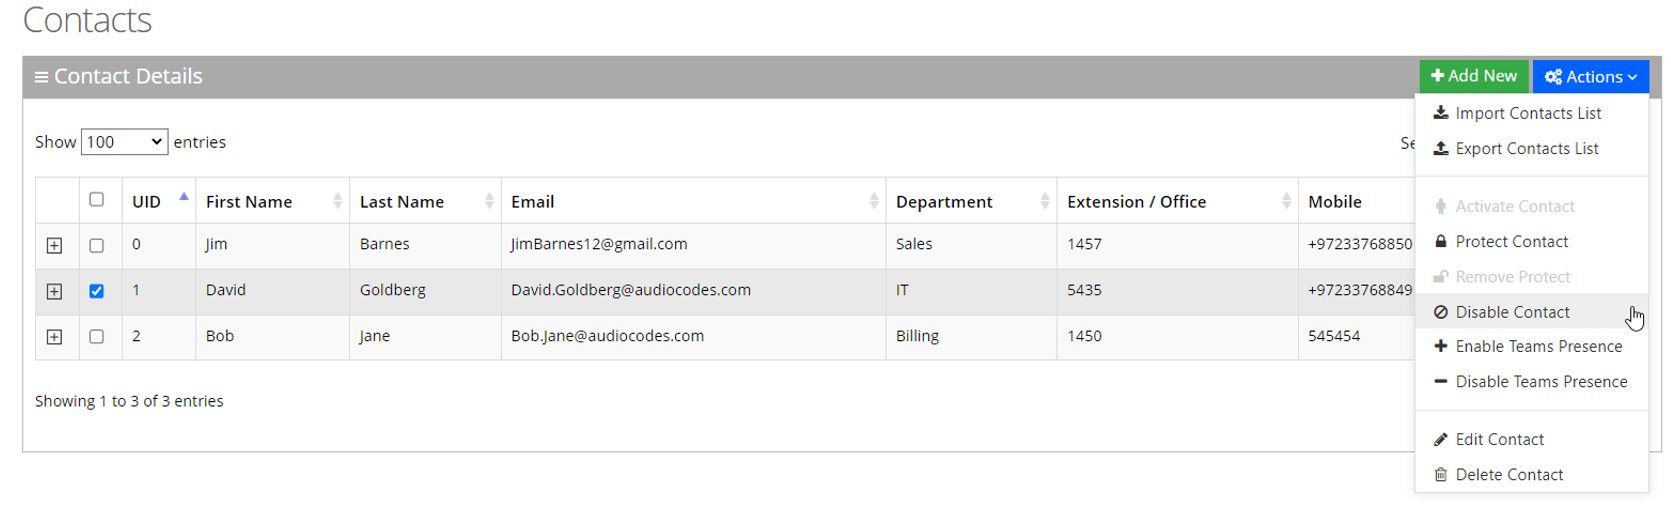Toggle the select-all checkbox in the header
Viewport: 1671px width, 519px height.
pyautogui.click(x=96, y=199)
